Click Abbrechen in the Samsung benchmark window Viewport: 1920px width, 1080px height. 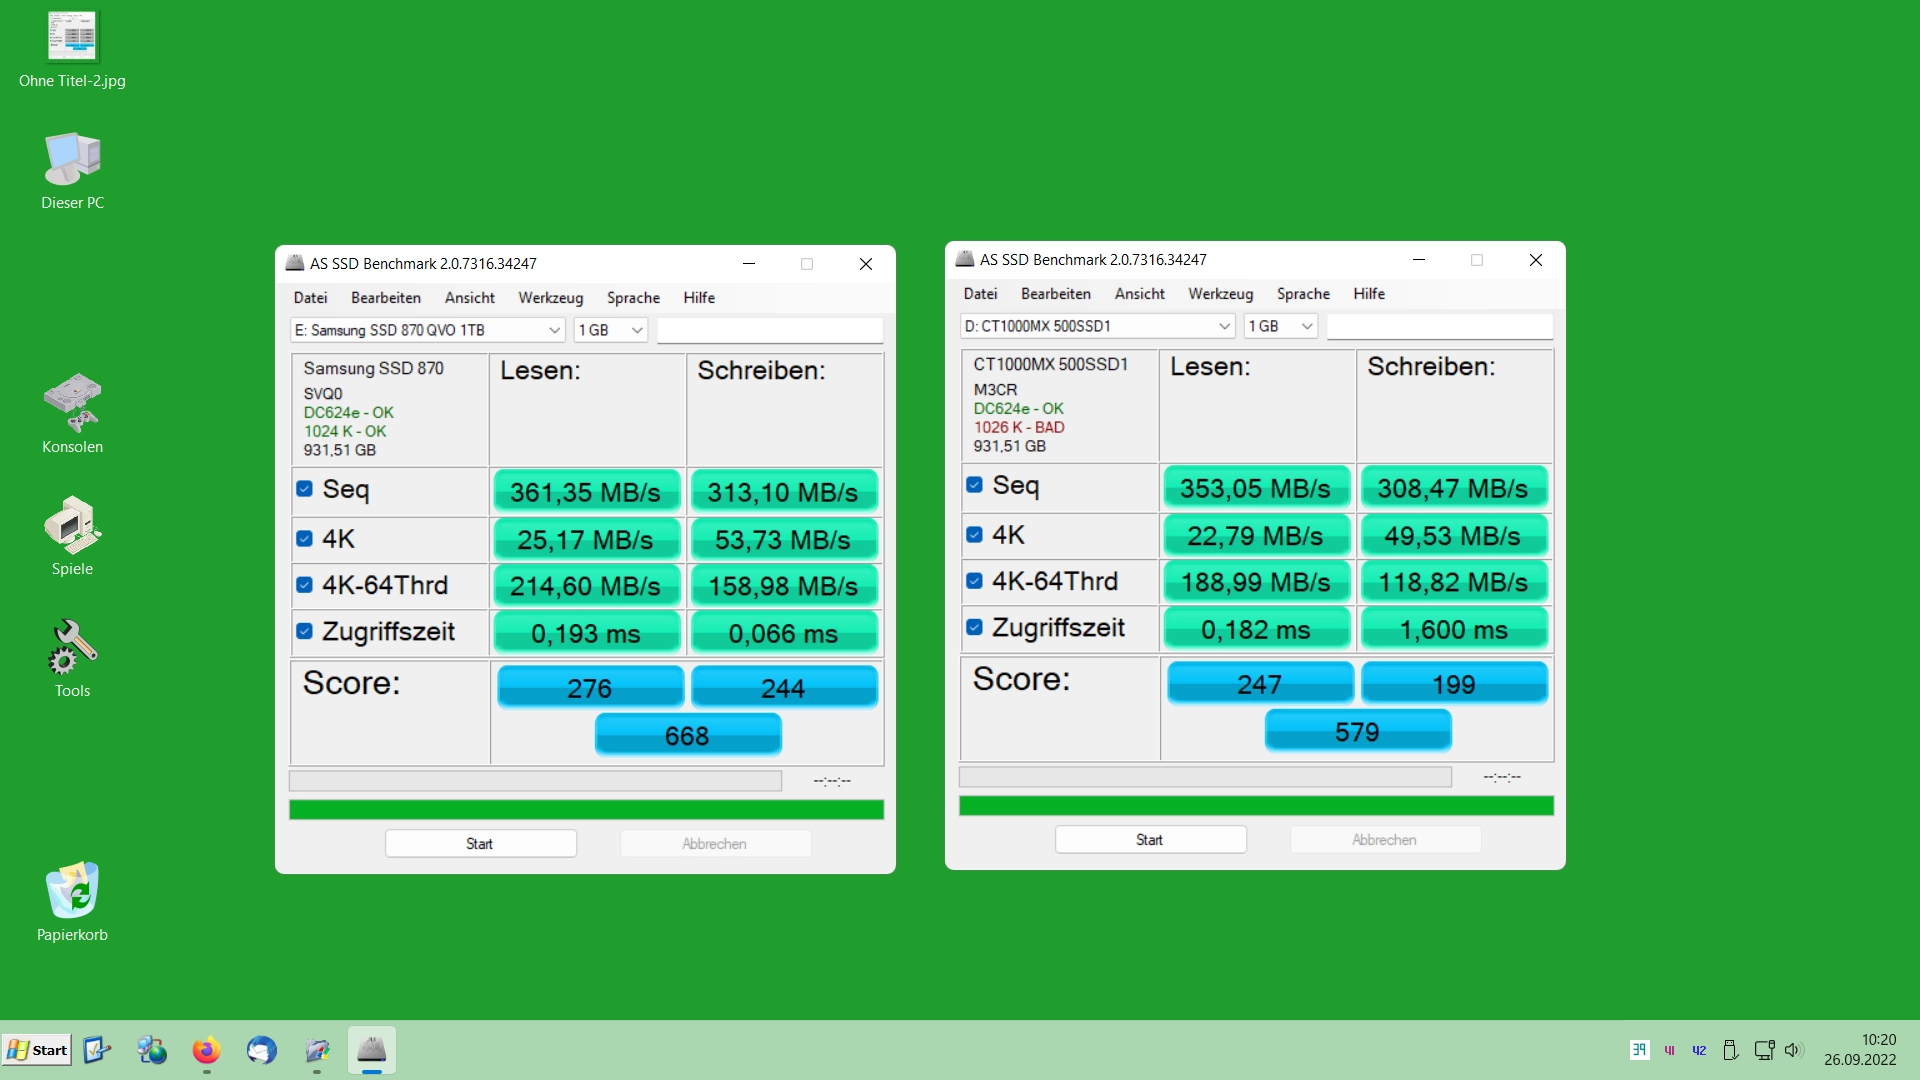point(715,844)
